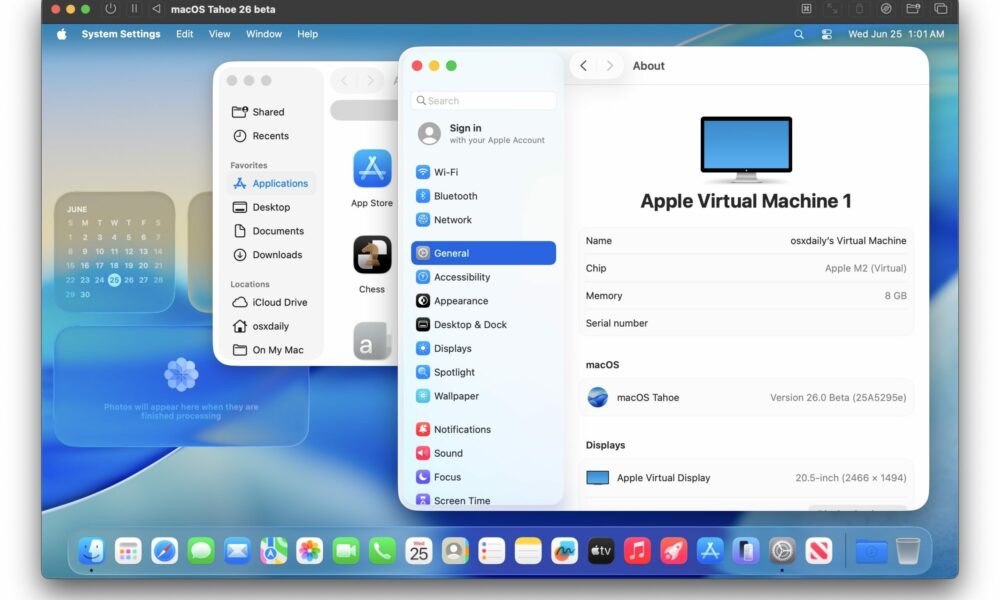The width and height of the screenshot is (1000, 600).
Task: Click the date and time in menu bar
Action: point(896,34)
